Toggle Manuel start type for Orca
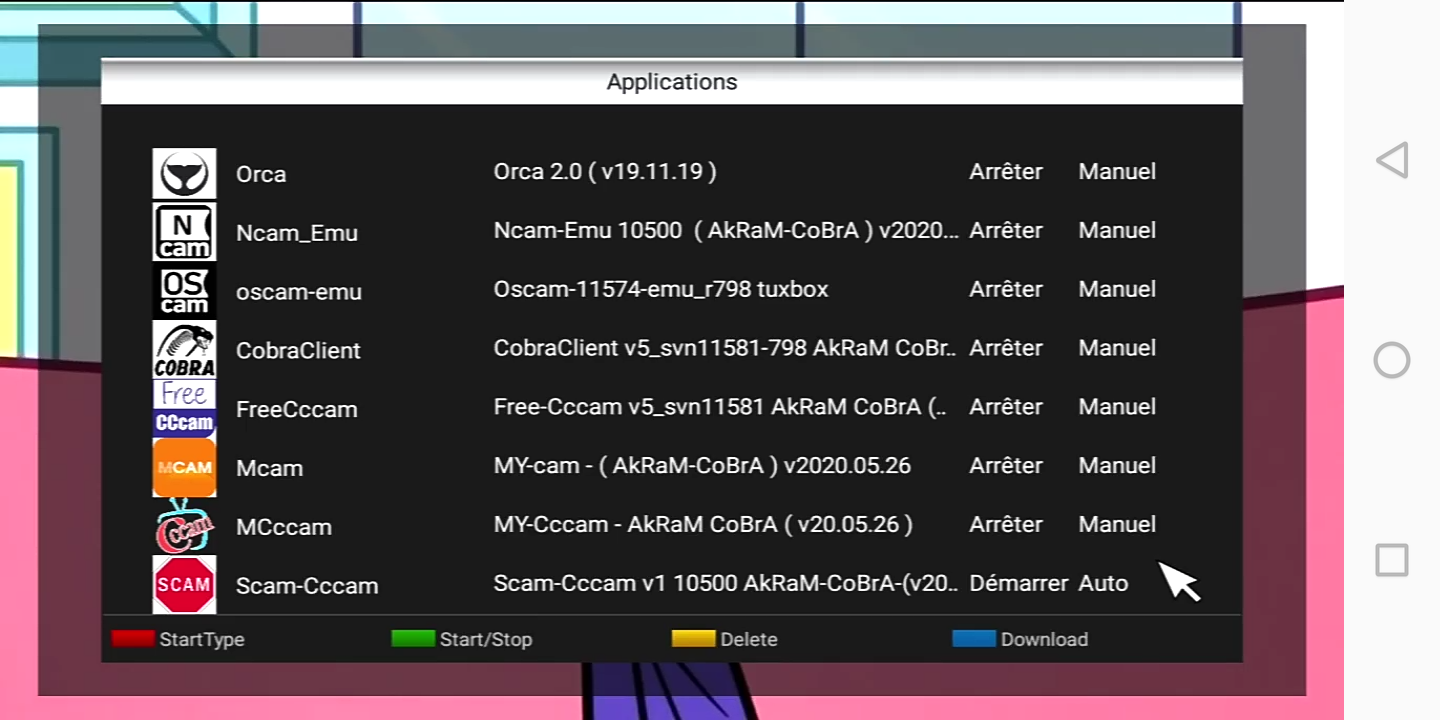Viewport: 1440px width, 720px height. [1117, 172]
